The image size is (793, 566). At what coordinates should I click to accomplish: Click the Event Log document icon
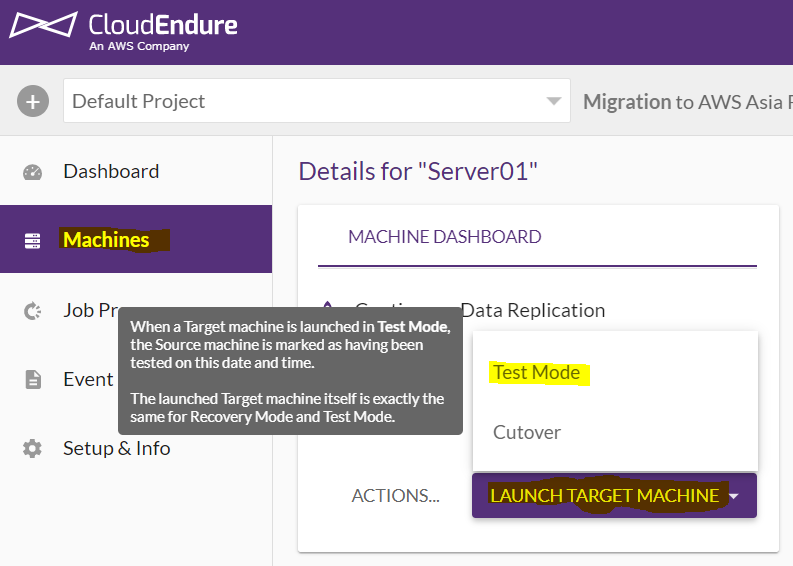tap(33, 379)
